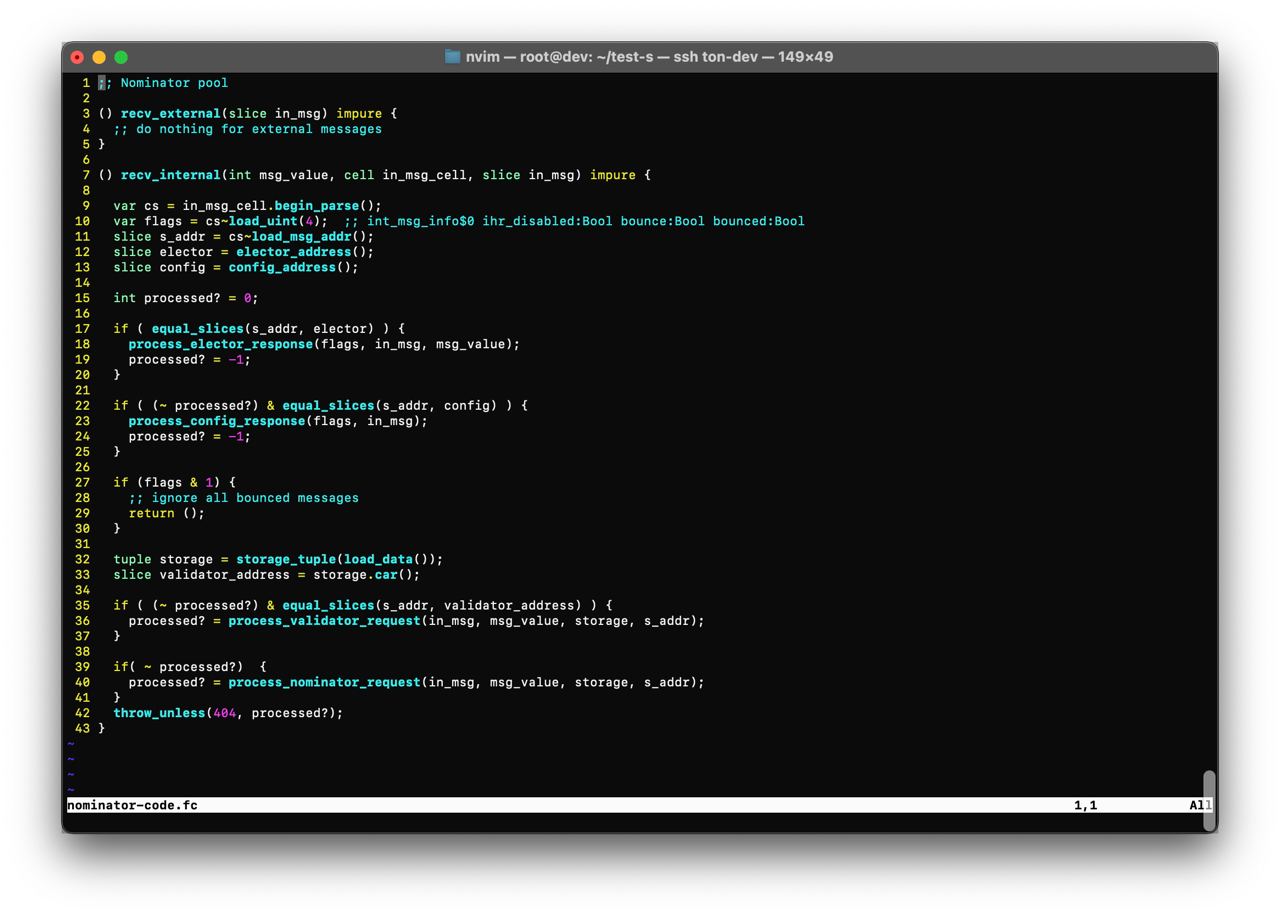Click the yellow minimize window button
Image resolution: width=1280 pixels, height=915 pixels.
(99, 57)
